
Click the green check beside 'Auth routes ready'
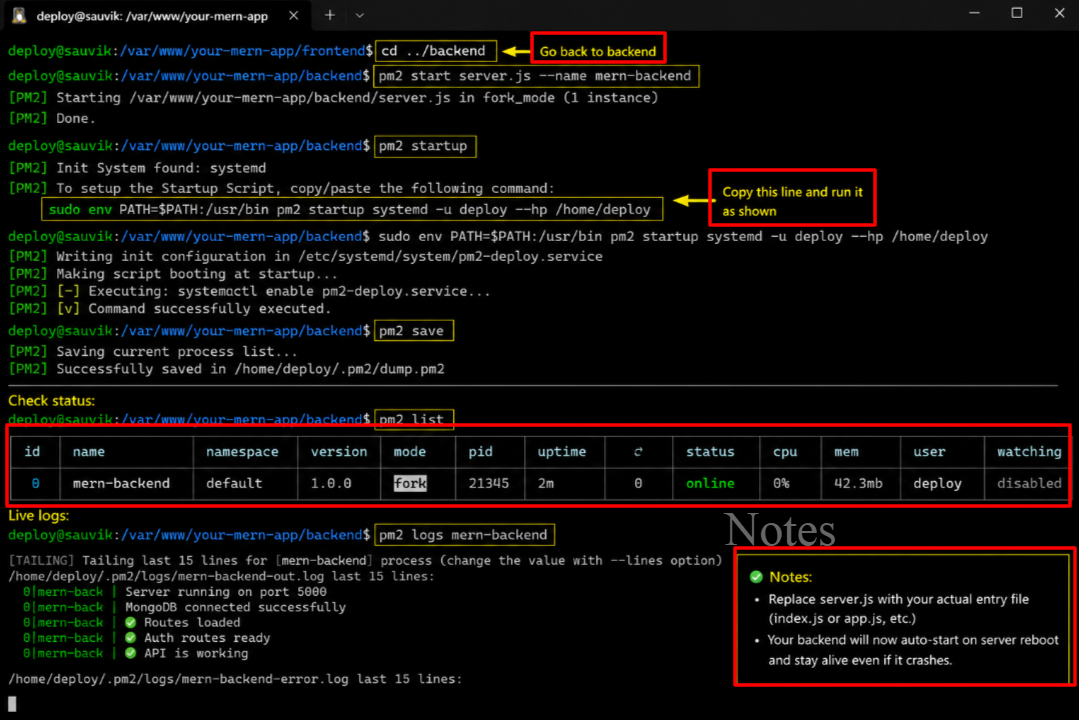pos(131,637)
